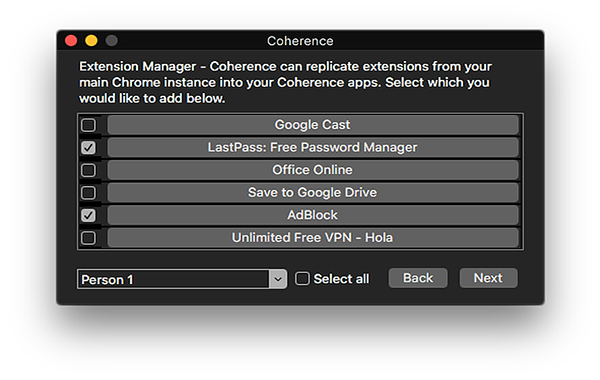Close the Coherence window with red button

(x=71, y=40)
